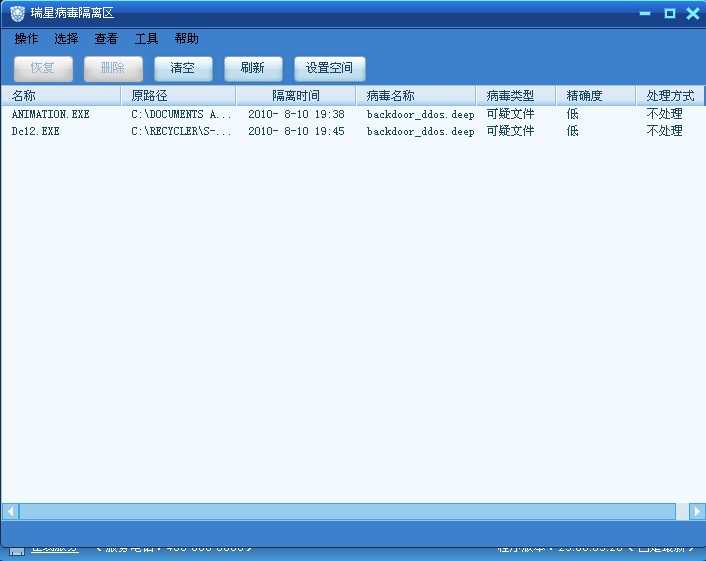
Task: Maximize the quarantine window
Action: 670,14
